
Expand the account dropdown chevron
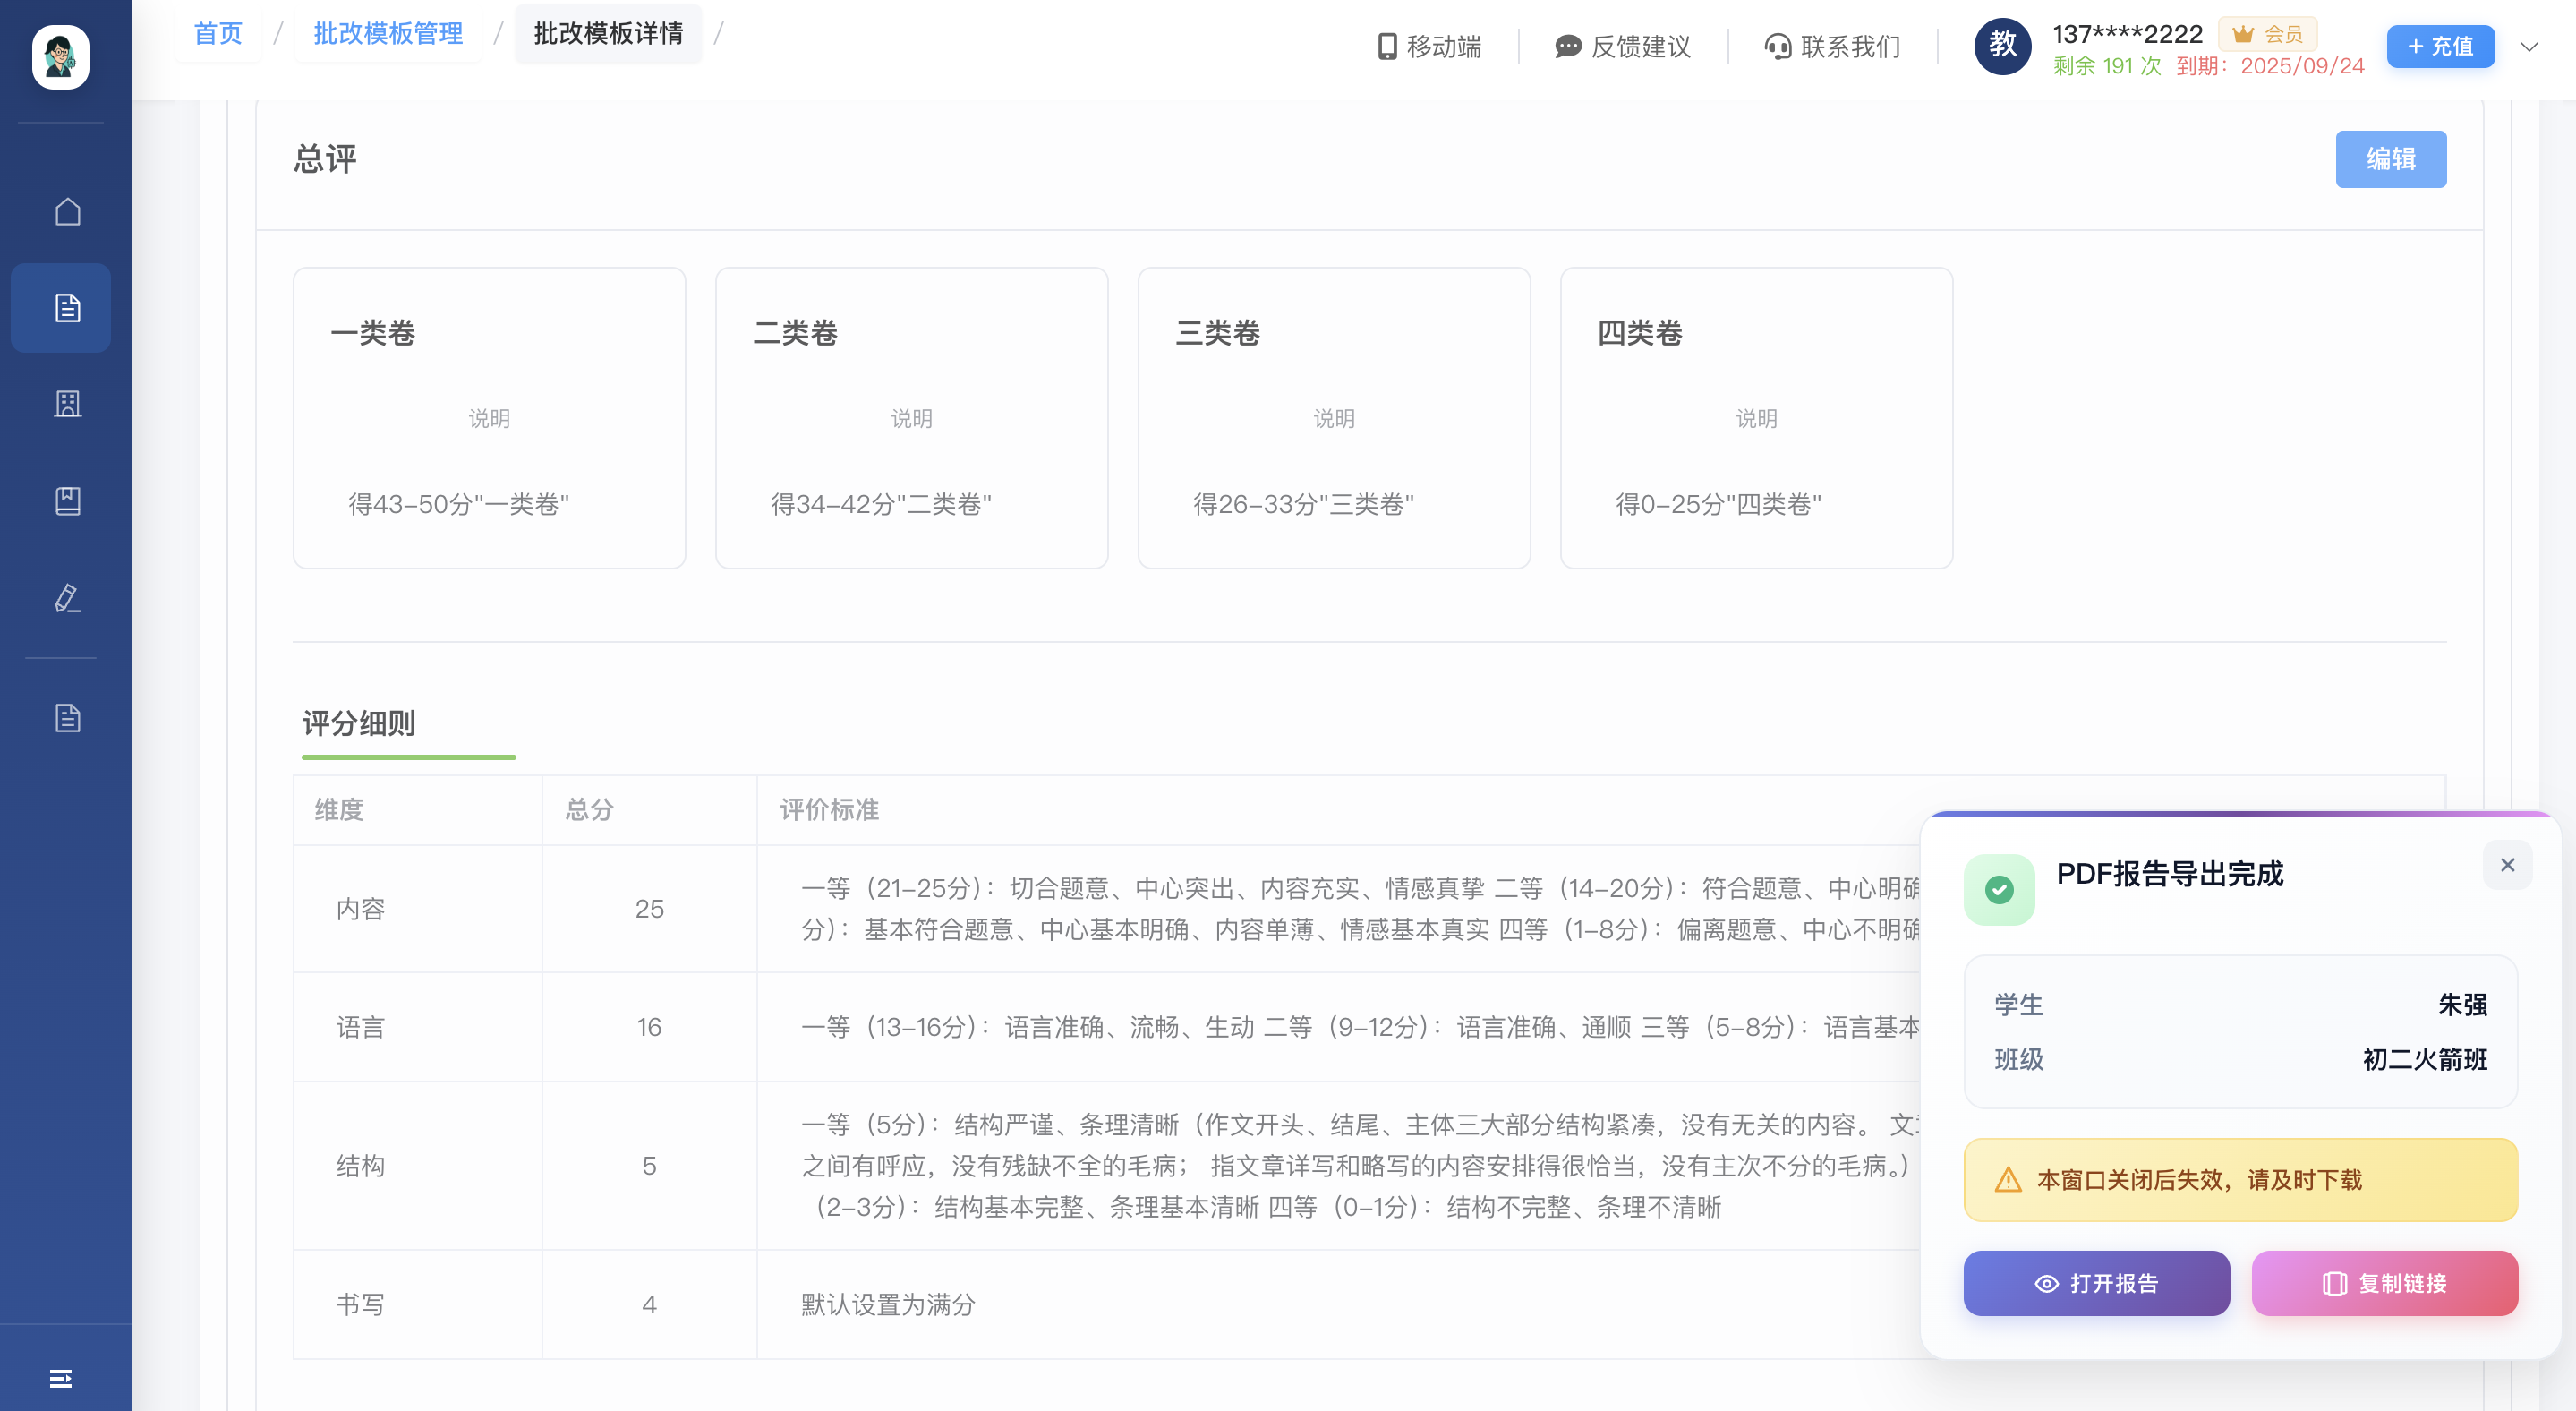pos(2529,46)
